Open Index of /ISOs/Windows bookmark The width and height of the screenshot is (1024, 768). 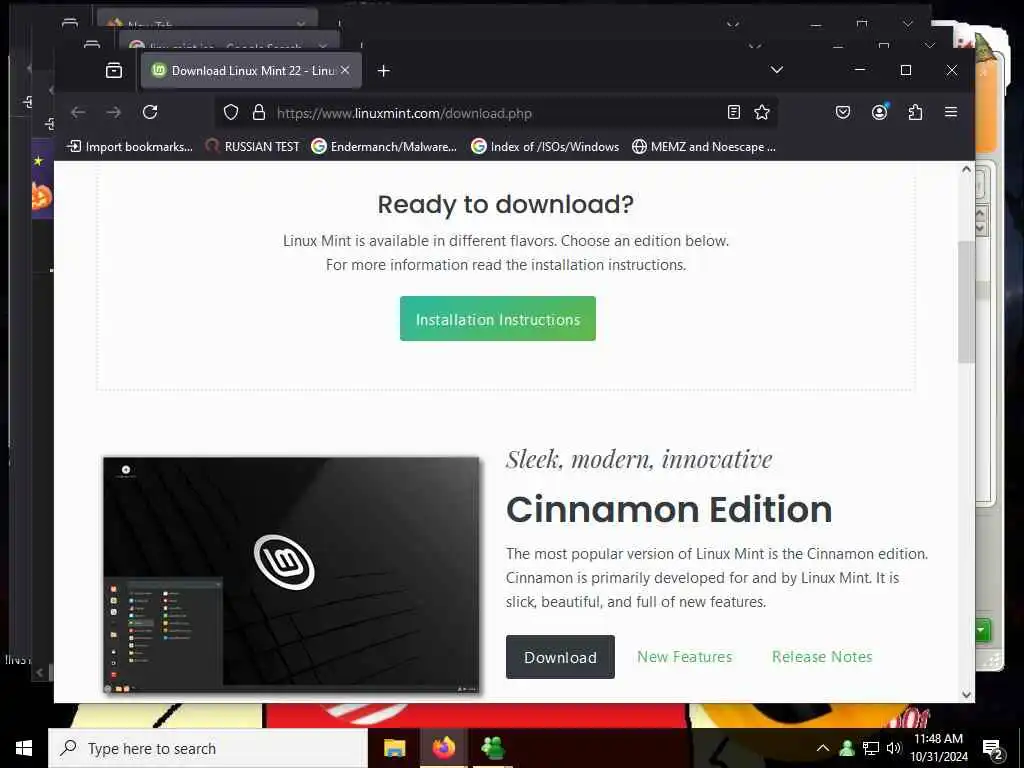click(x=545, y=147)
